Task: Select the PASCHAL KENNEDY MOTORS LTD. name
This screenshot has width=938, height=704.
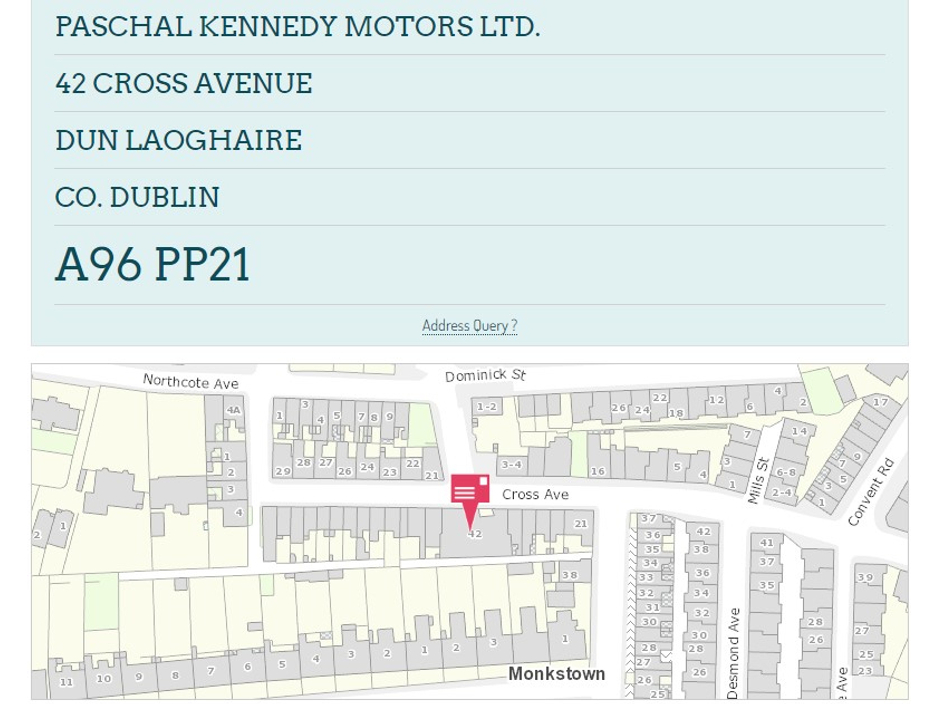Action: pos(298,26)
